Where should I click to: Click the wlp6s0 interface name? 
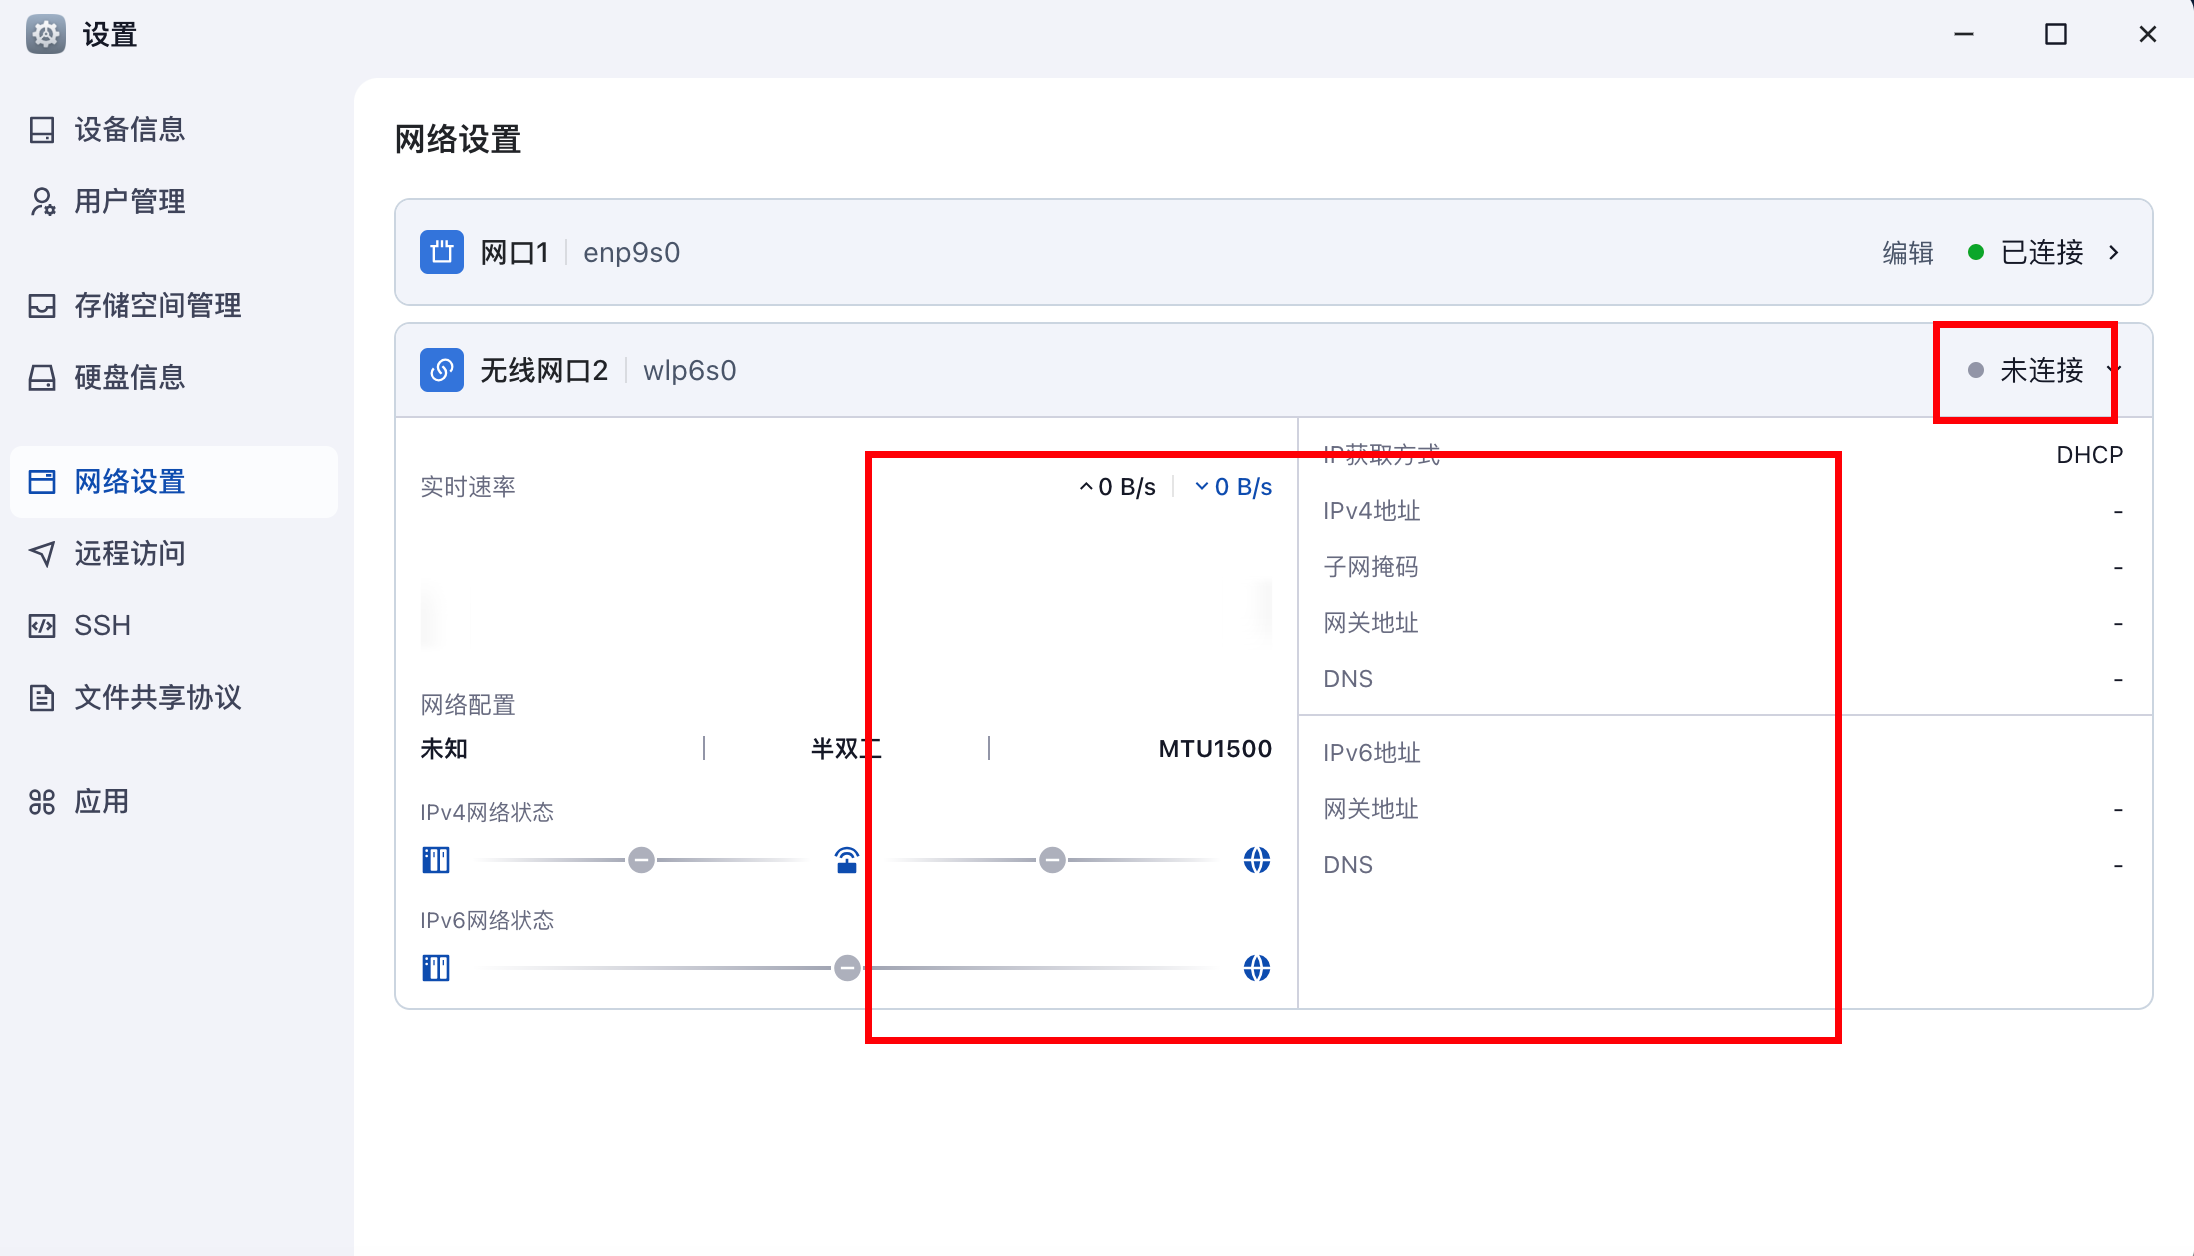[689, 371]
